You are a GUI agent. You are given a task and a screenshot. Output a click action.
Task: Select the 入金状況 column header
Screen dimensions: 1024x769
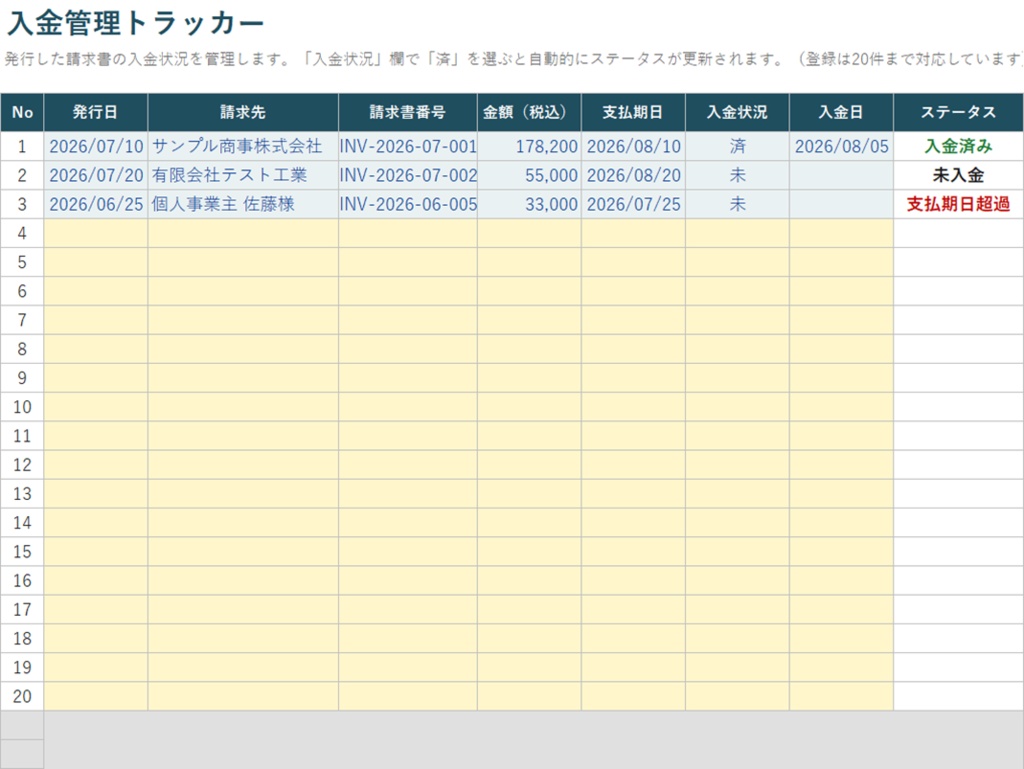[x=737, y=112]
